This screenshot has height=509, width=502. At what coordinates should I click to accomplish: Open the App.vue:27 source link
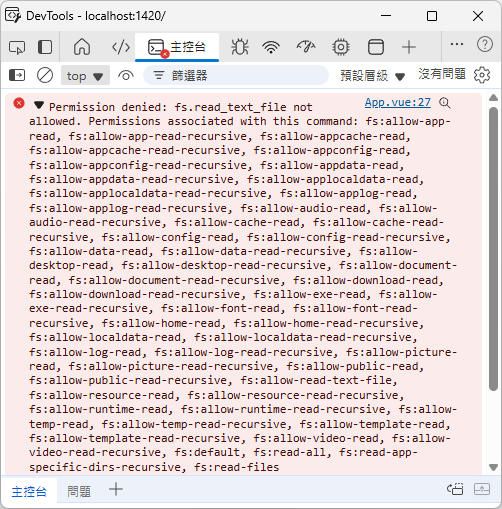(x=398, y=102)
